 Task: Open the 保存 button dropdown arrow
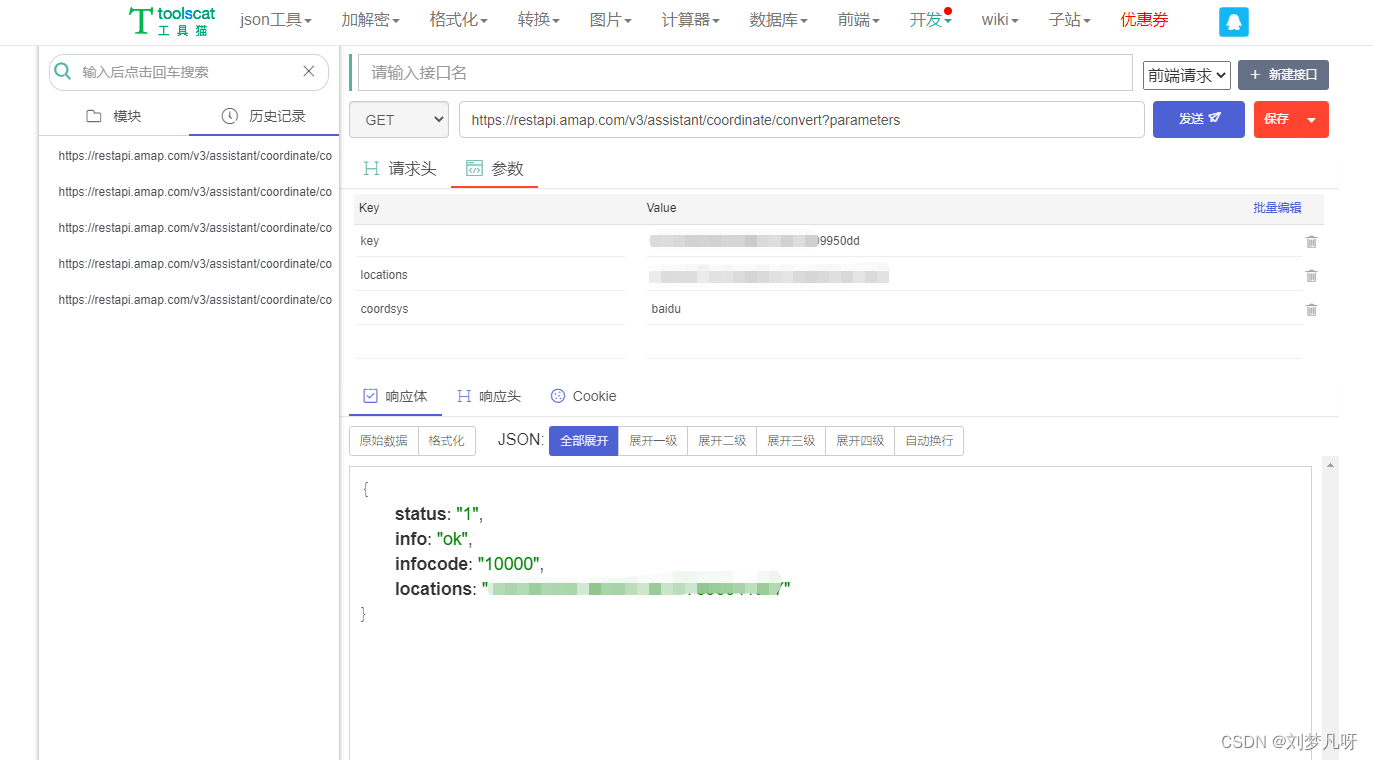pos(1311,119)
